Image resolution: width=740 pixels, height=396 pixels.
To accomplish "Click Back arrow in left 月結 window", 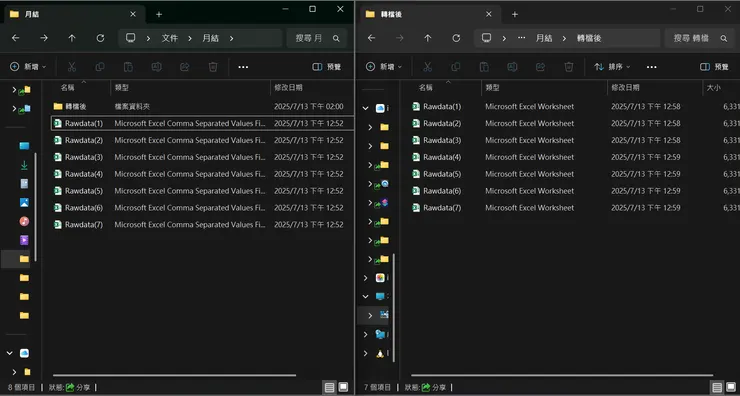I will [x=16, y=38].
